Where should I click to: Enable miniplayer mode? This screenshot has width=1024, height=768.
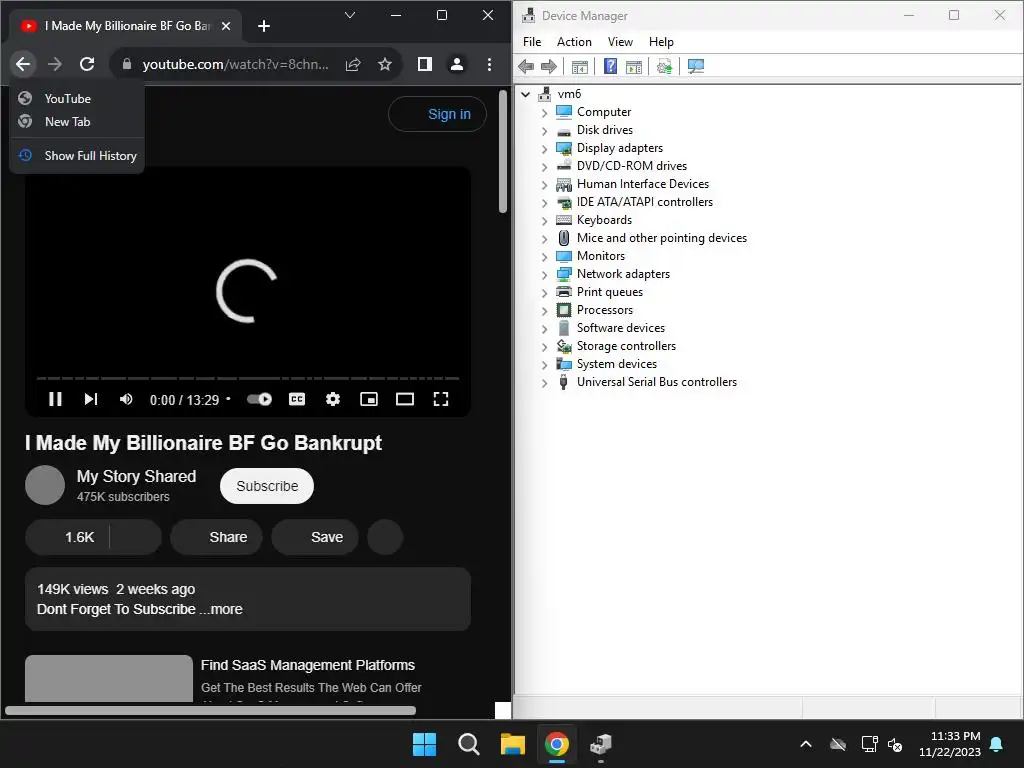coord(369,399)
